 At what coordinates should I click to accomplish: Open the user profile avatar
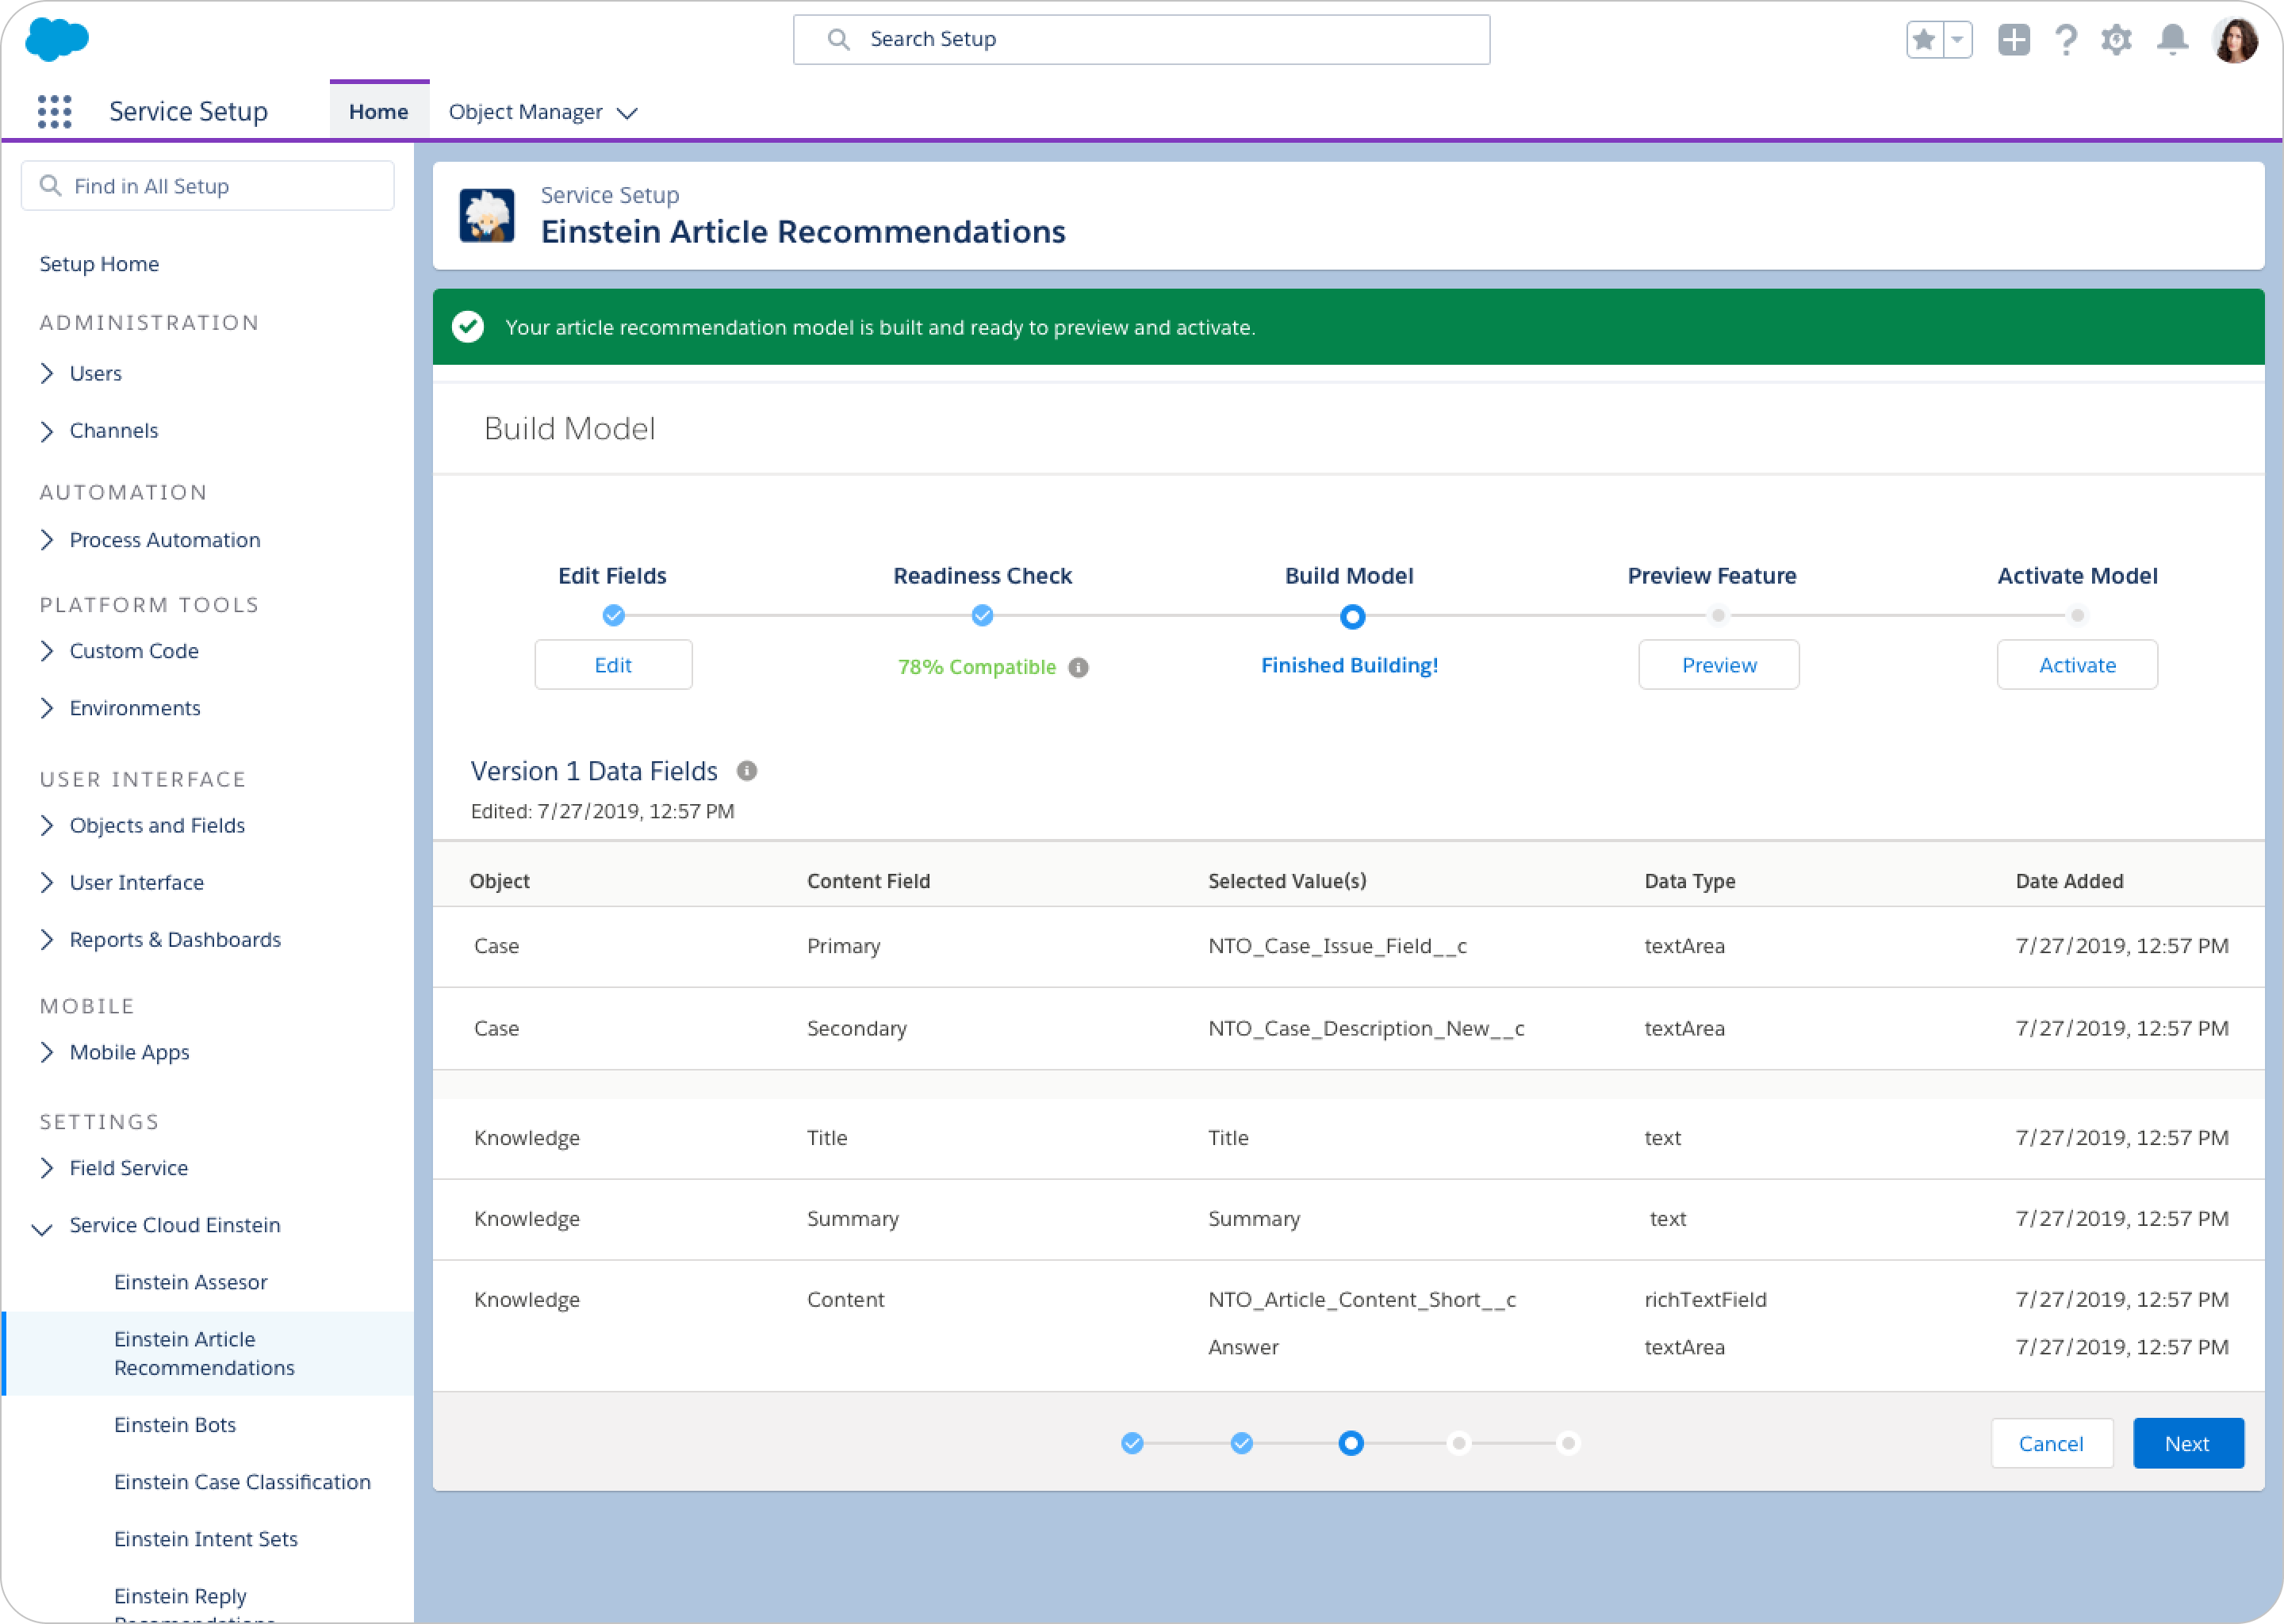click(2235, 40)
